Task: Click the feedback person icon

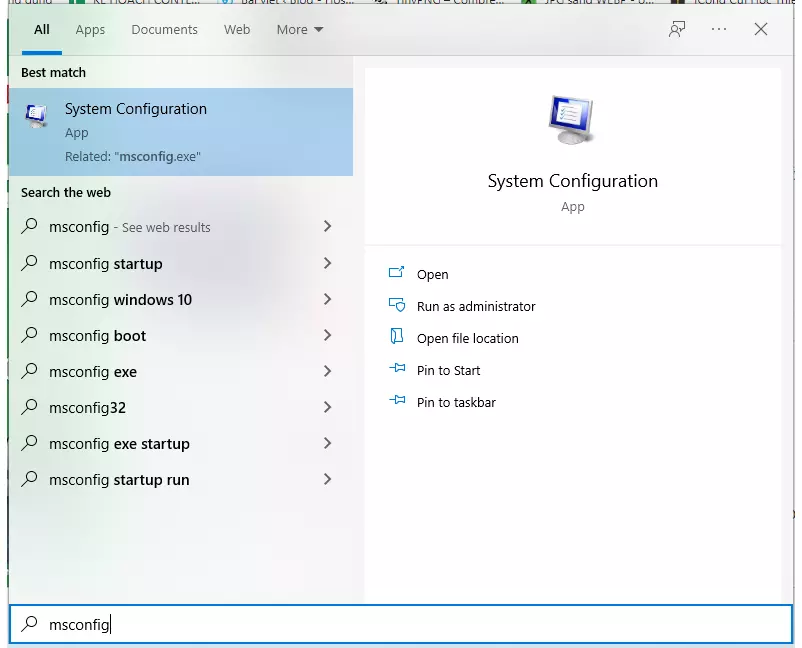Action: pos(677,29)
